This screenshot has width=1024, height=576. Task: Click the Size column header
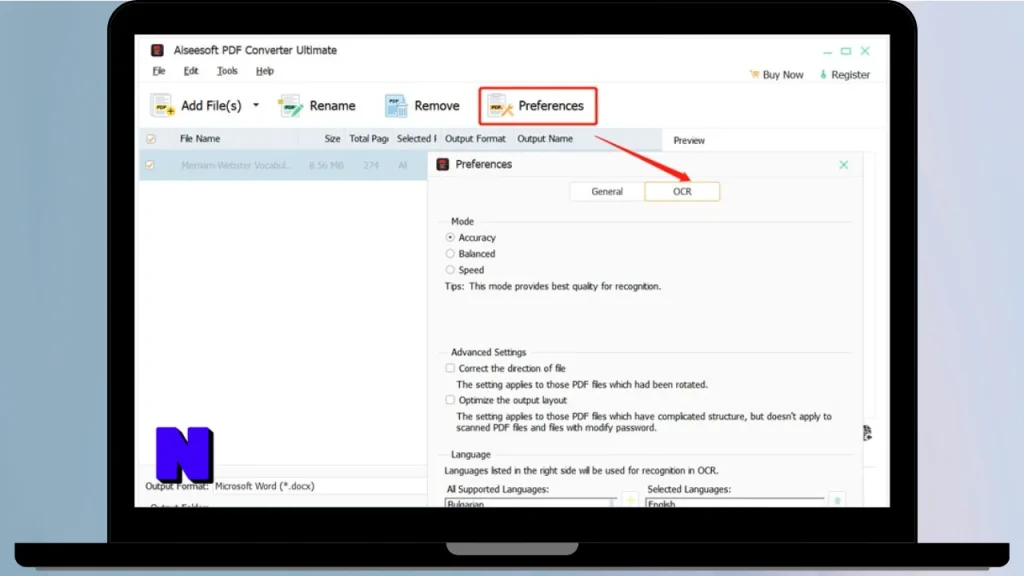pos(332,138)
